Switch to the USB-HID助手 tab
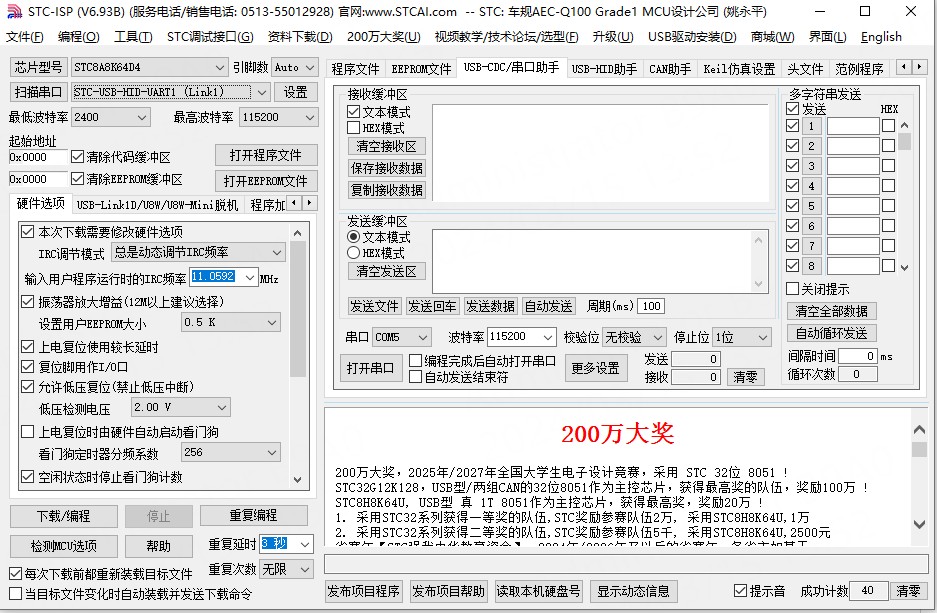 tap(604, 69)
